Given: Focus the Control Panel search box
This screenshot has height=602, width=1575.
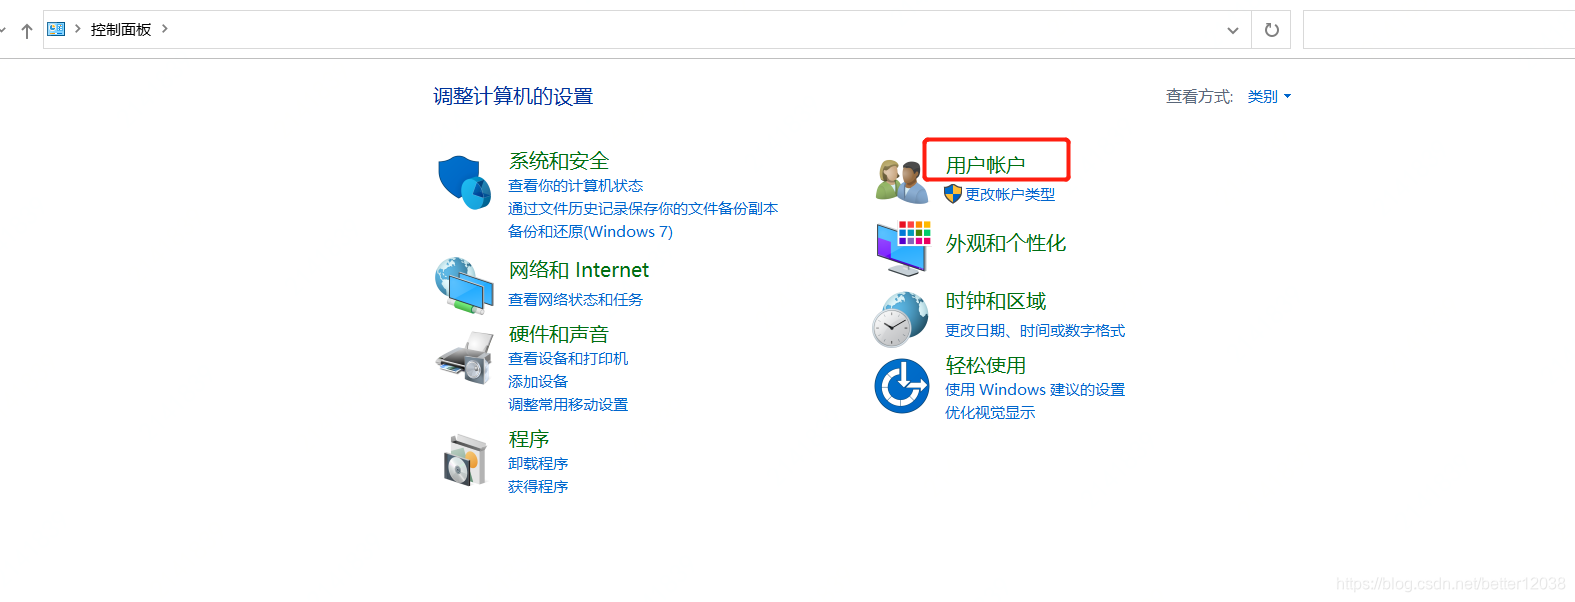Looking at the screenshot, I should click(x=1439, y=30).
